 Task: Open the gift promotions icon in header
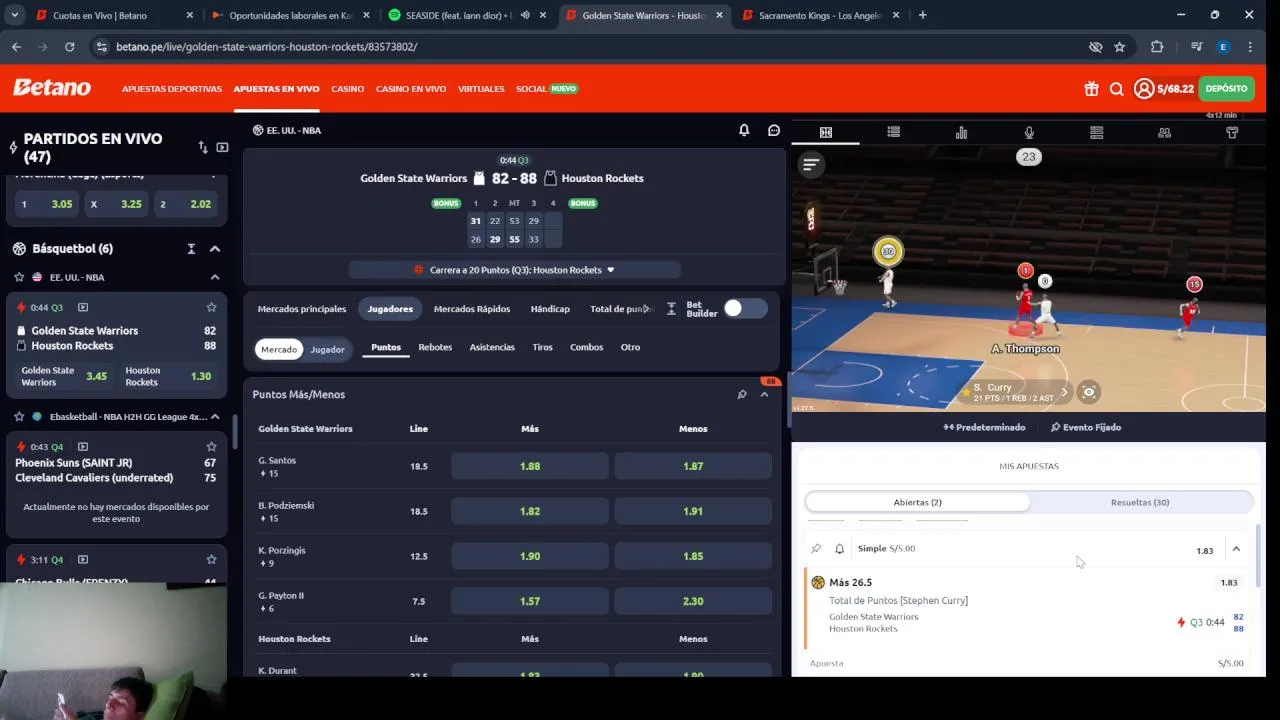[x=1091, y=89]
